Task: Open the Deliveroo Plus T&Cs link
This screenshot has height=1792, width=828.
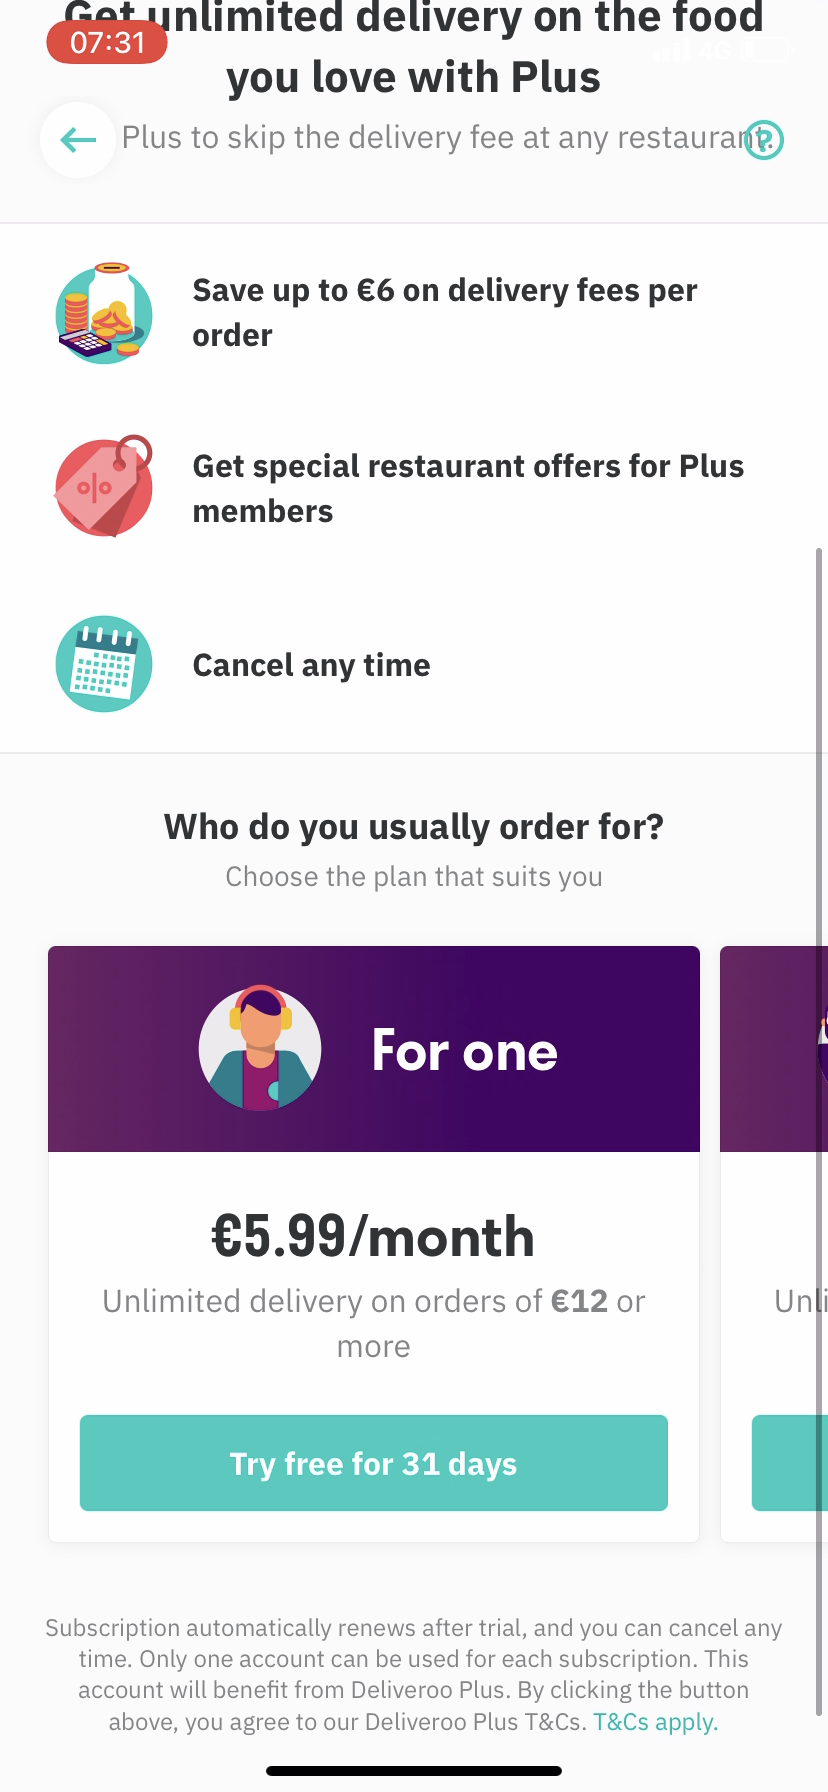Action: click(x=655, y=1721)
